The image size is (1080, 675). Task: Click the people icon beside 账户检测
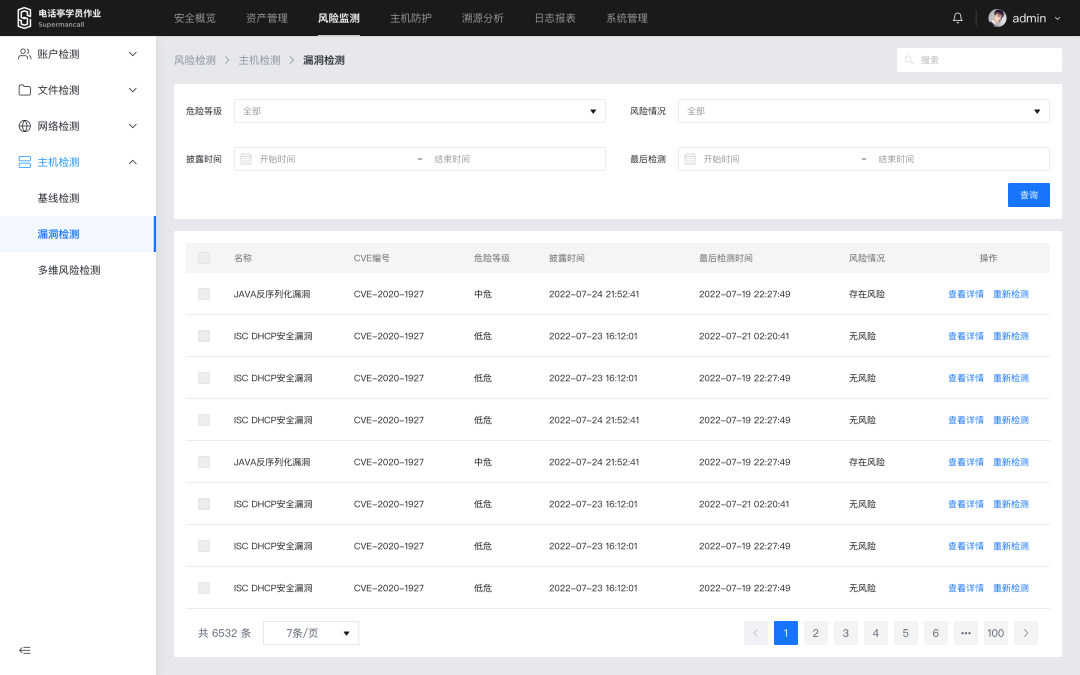coord(25,54)
